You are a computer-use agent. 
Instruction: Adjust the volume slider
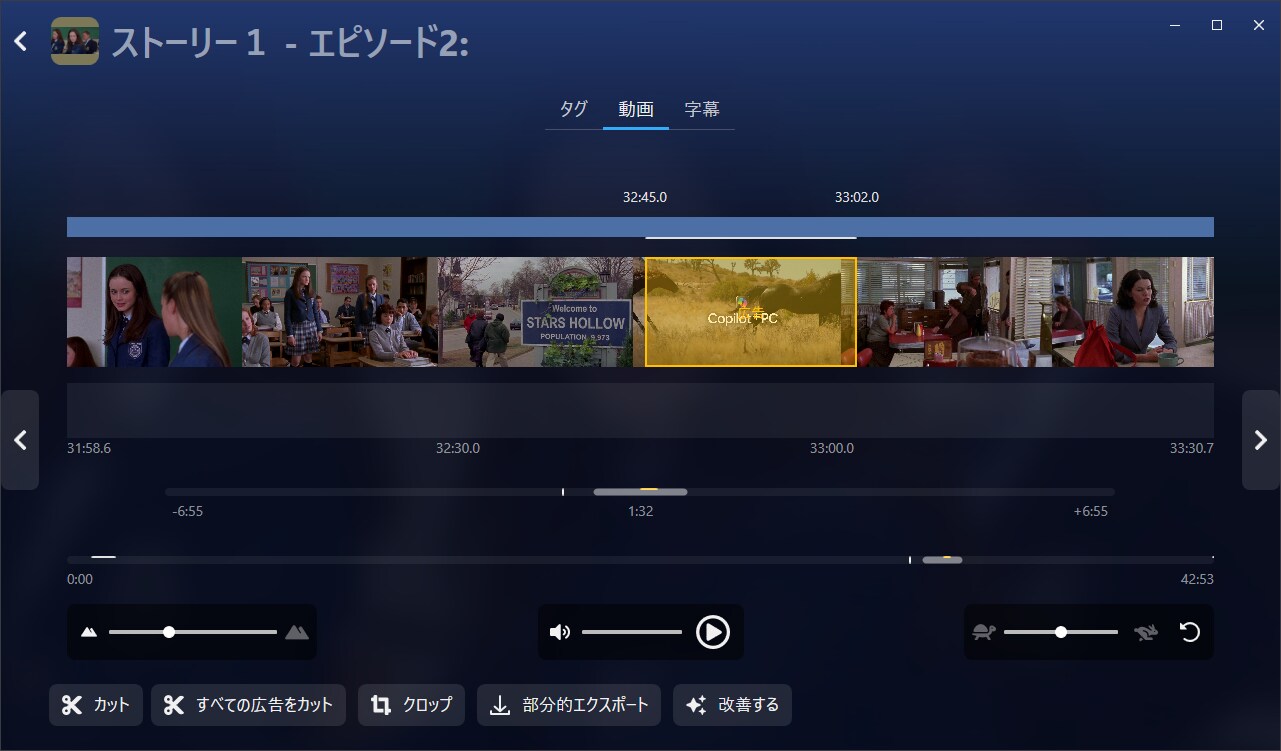632,632
